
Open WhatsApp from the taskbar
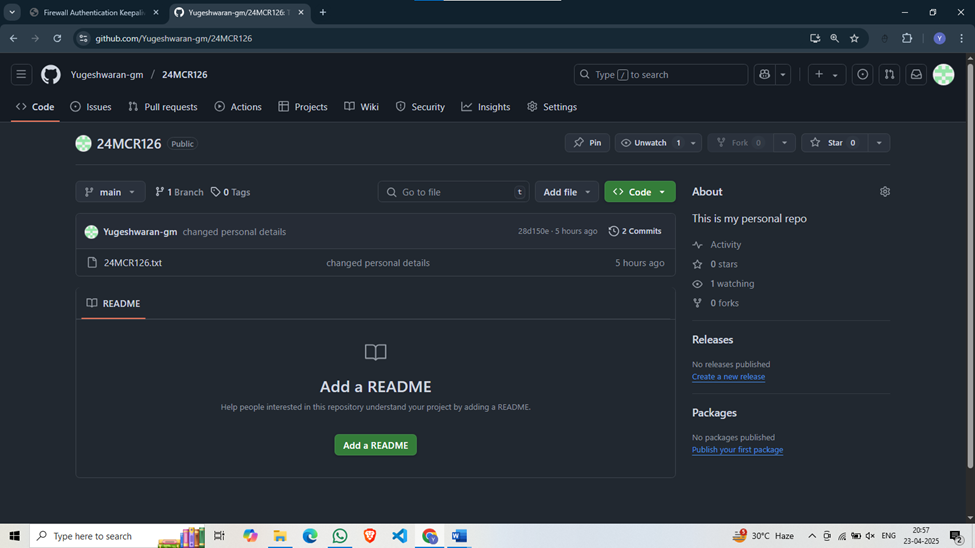click(x=340, y=536)
